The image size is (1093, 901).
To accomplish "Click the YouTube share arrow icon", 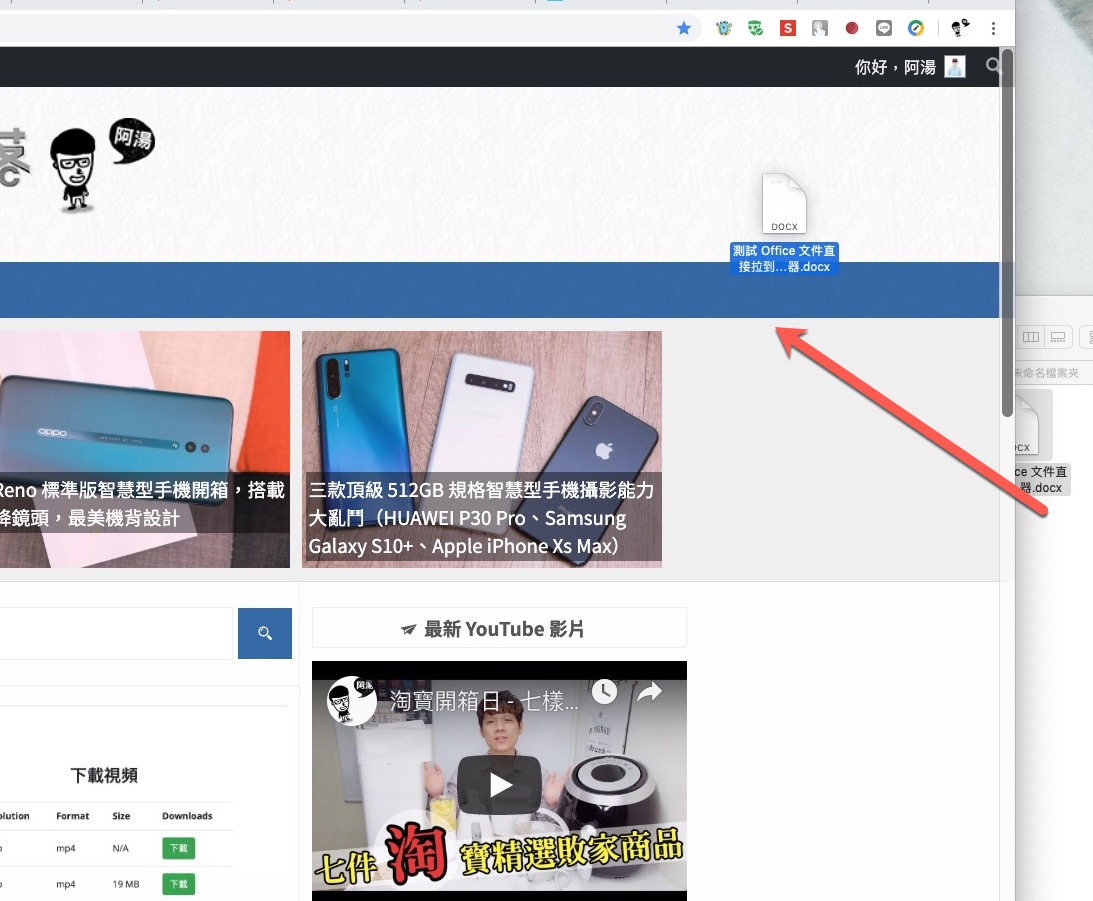I will point(650,692).
